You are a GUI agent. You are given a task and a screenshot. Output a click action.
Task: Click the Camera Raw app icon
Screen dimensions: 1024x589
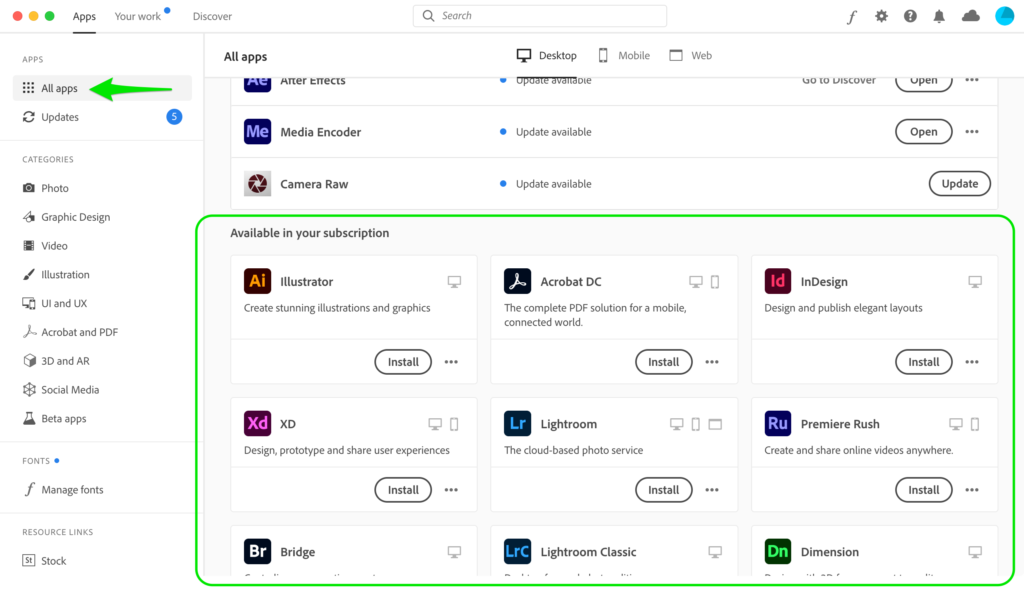(x=257, y=183)
